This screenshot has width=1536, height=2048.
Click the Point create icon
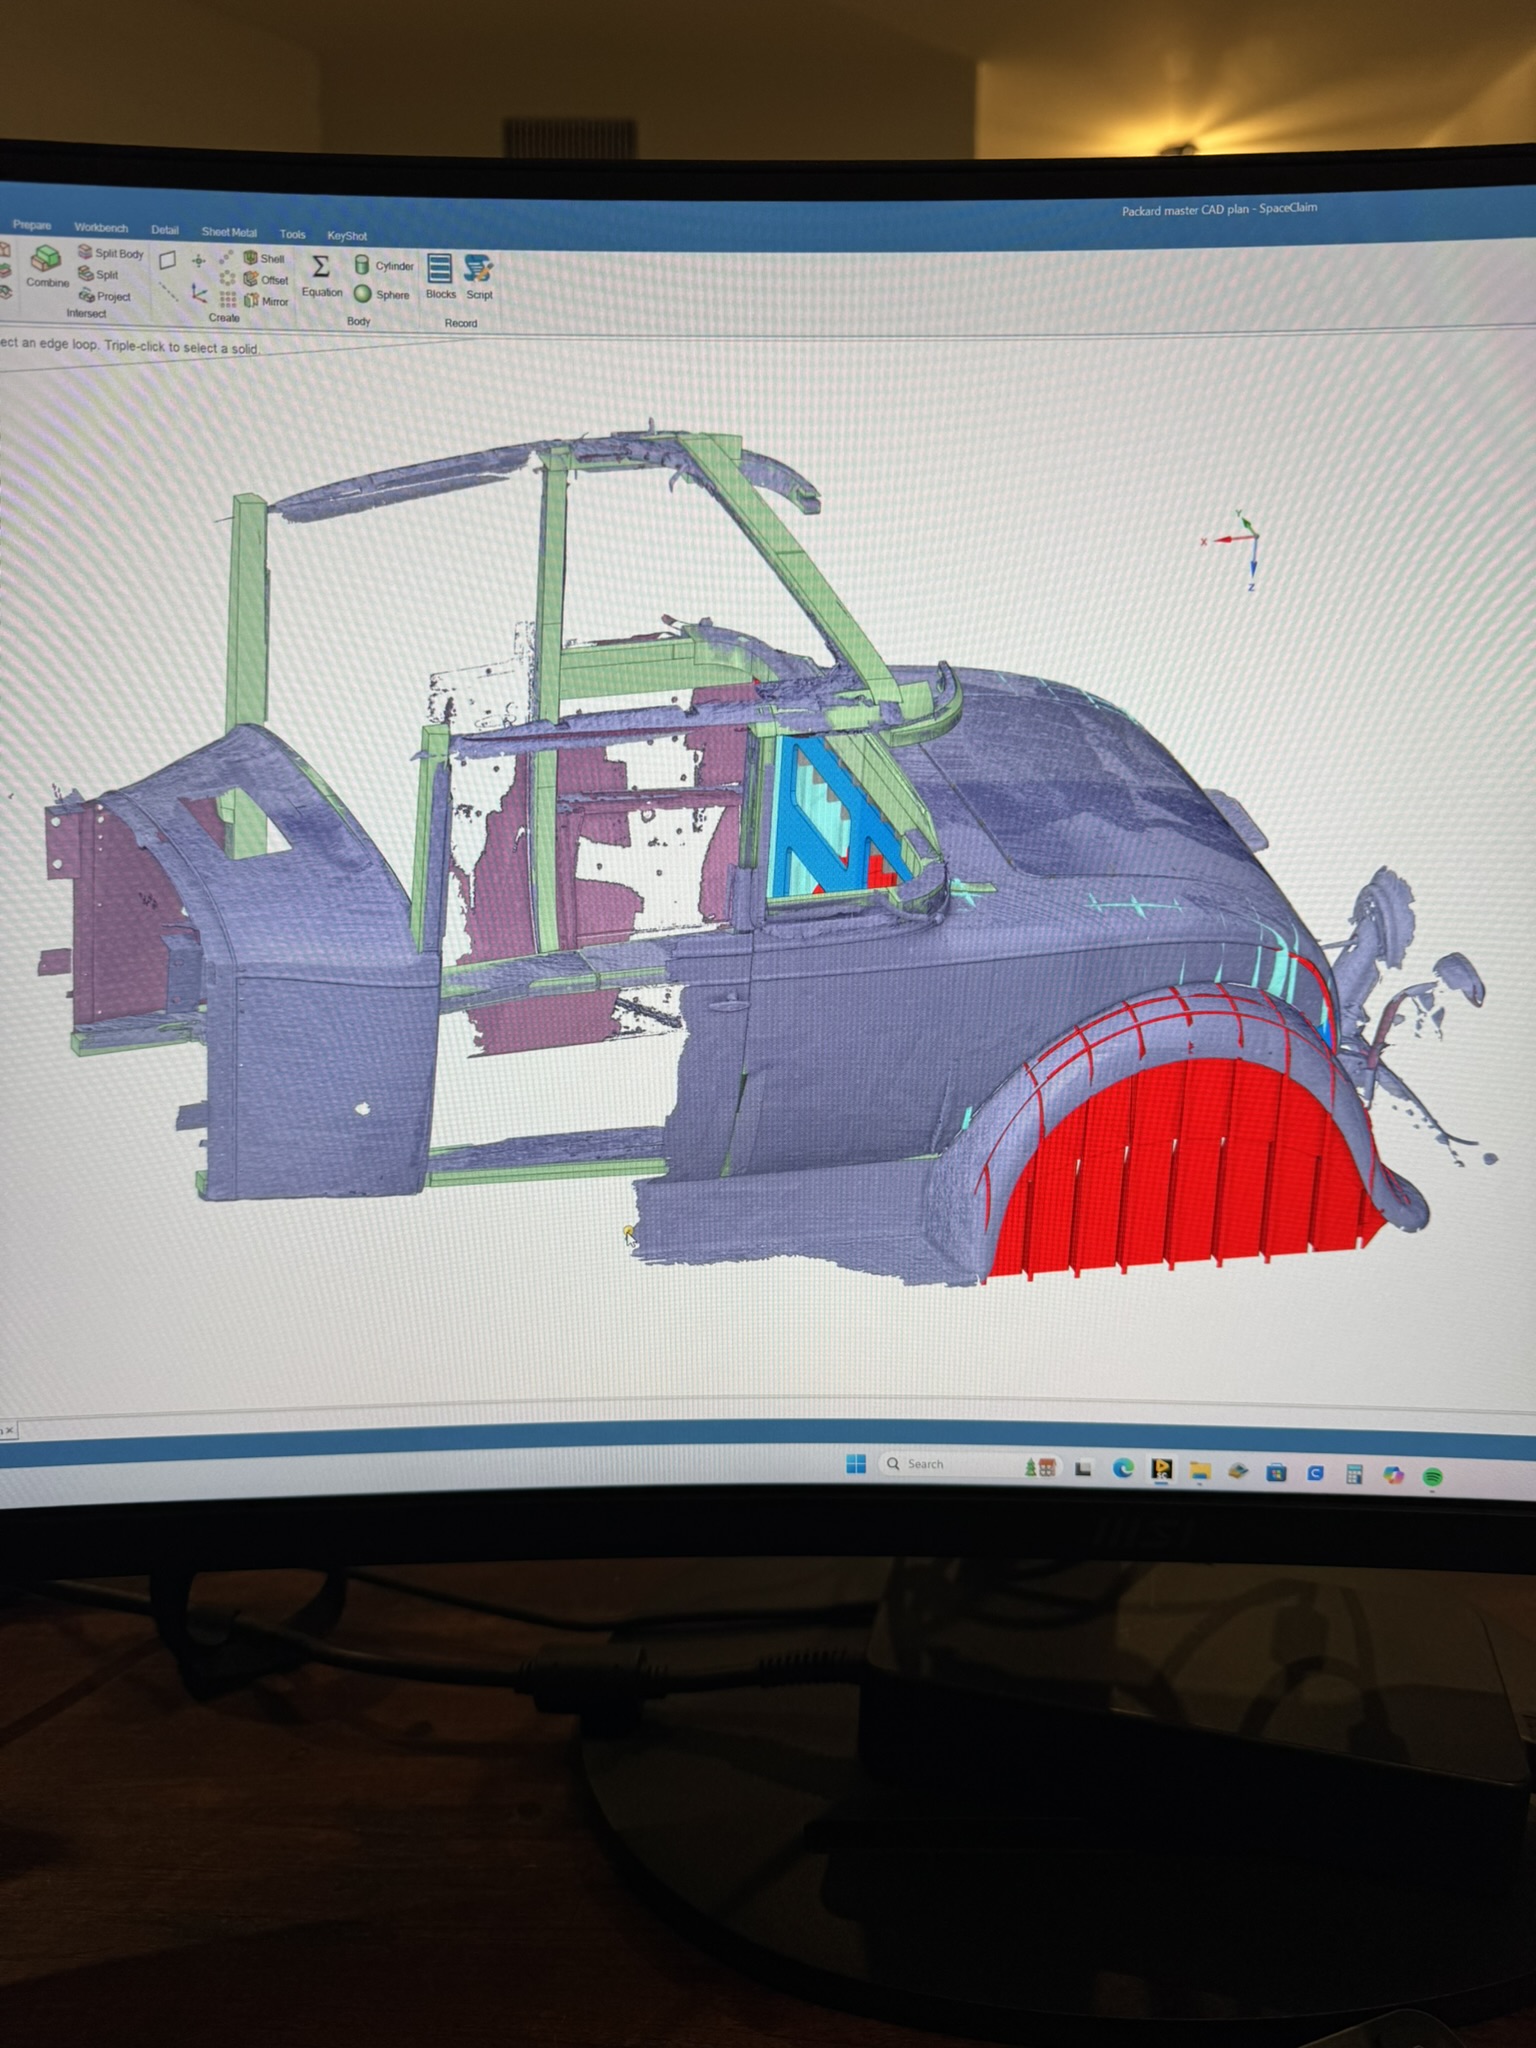coord(198,261)
